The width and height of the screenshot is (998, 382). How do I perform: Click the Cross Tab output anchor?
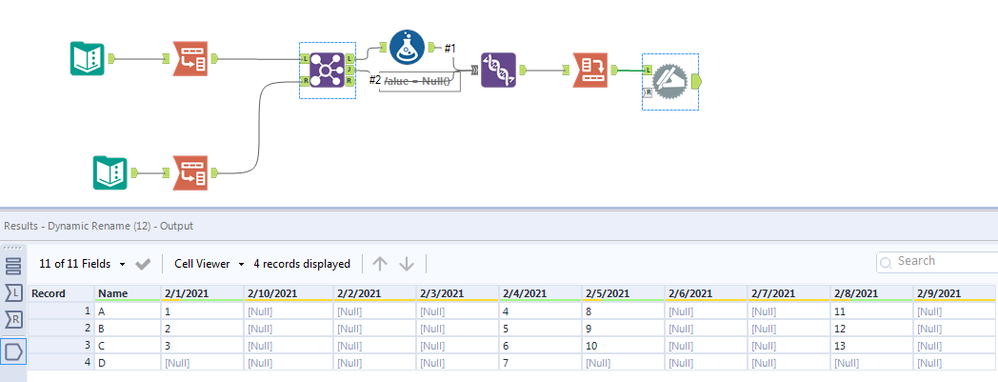coord(614,70)
